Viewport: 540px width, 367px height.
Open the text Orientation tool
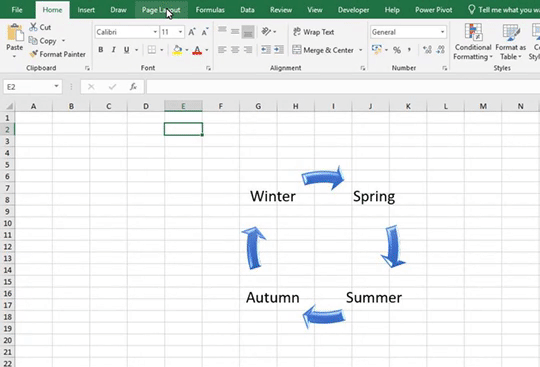click(x=266, y=32)
